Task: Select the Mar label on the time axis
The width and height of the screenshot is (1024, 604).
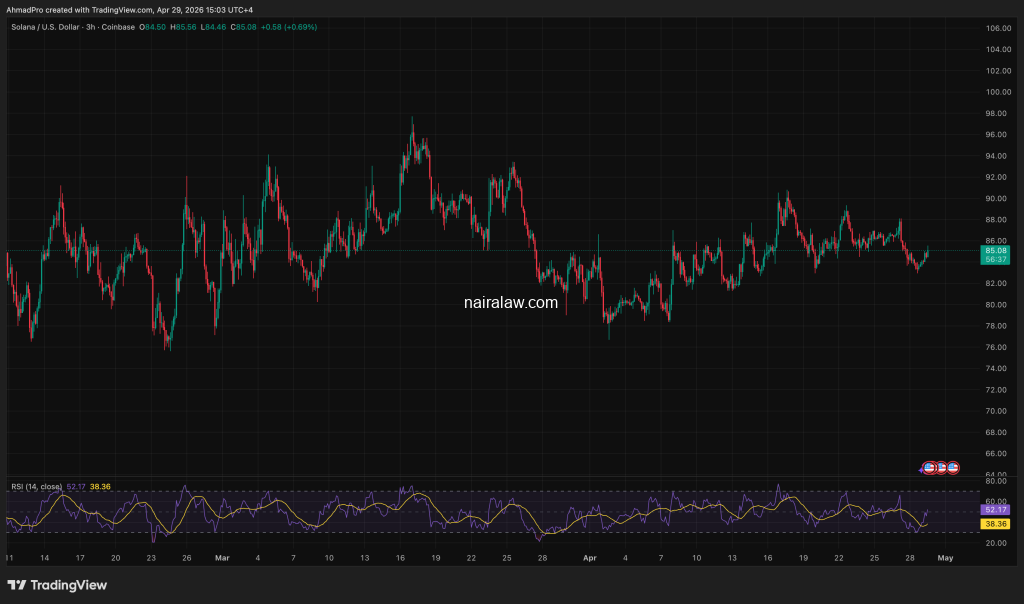Action: (222, 558)
